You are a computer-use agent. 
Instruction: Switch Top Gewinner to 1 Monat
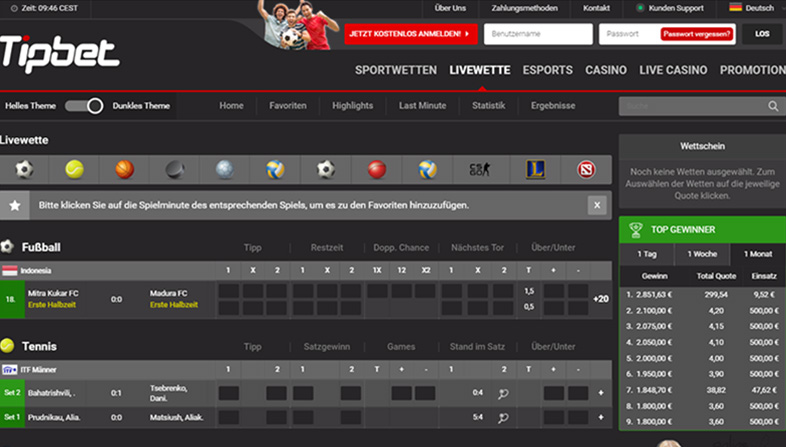[758, 254]
